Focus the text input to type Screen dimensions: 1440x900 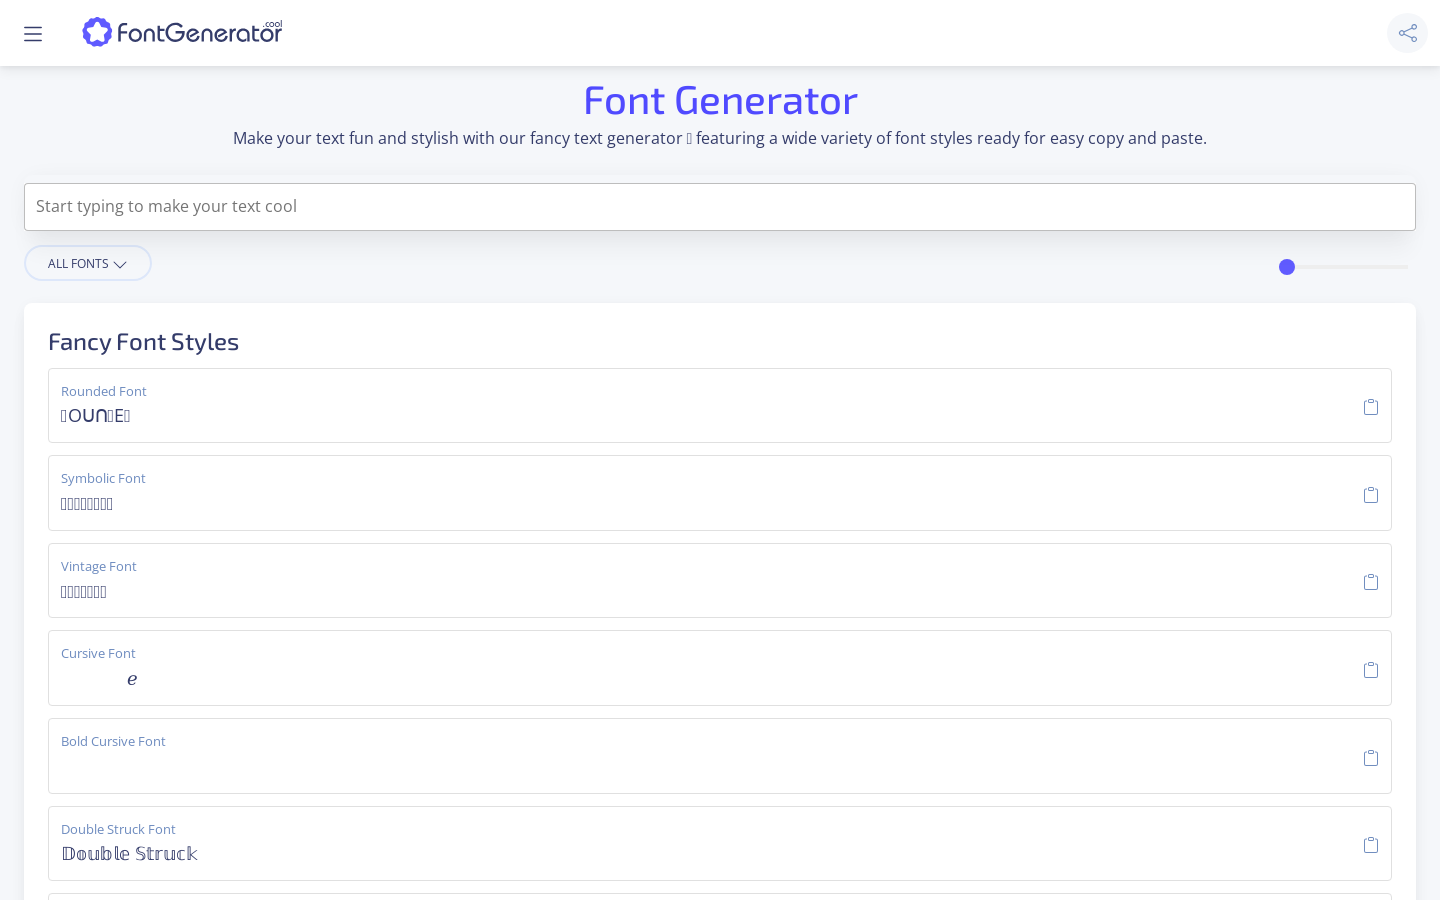coord(720,207)
